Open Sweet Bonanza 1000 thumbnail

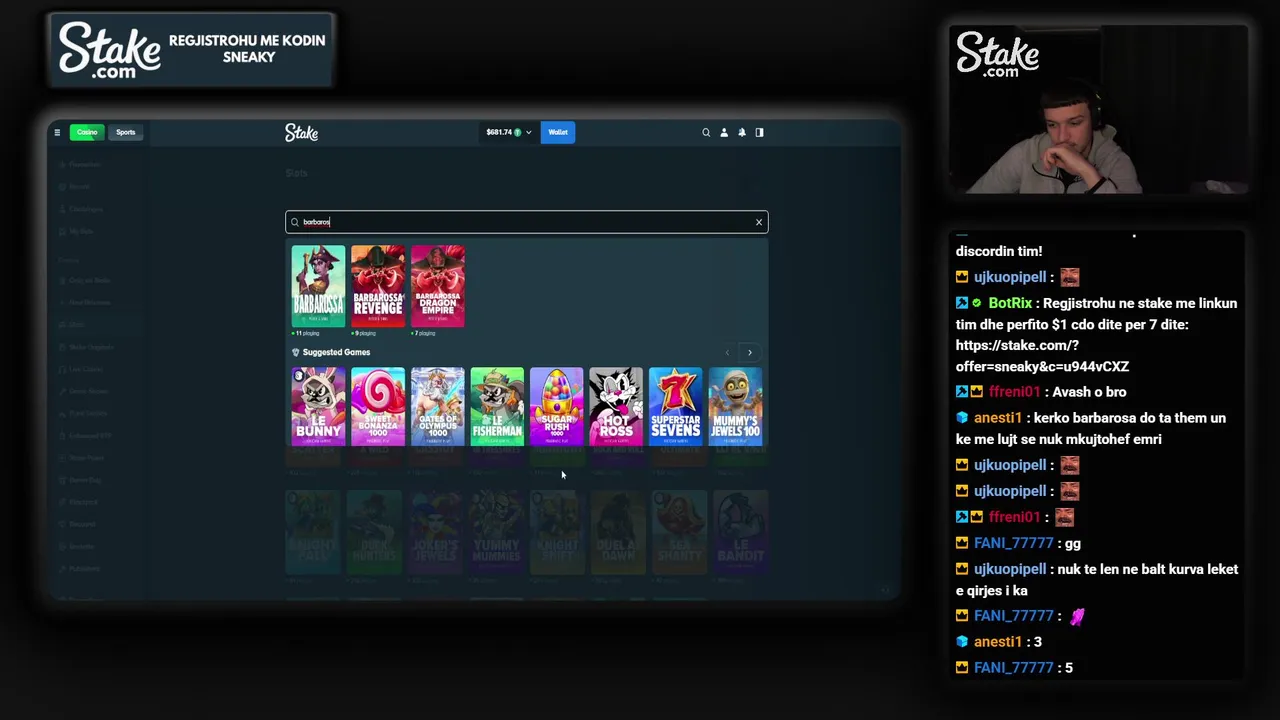[378, 406]
